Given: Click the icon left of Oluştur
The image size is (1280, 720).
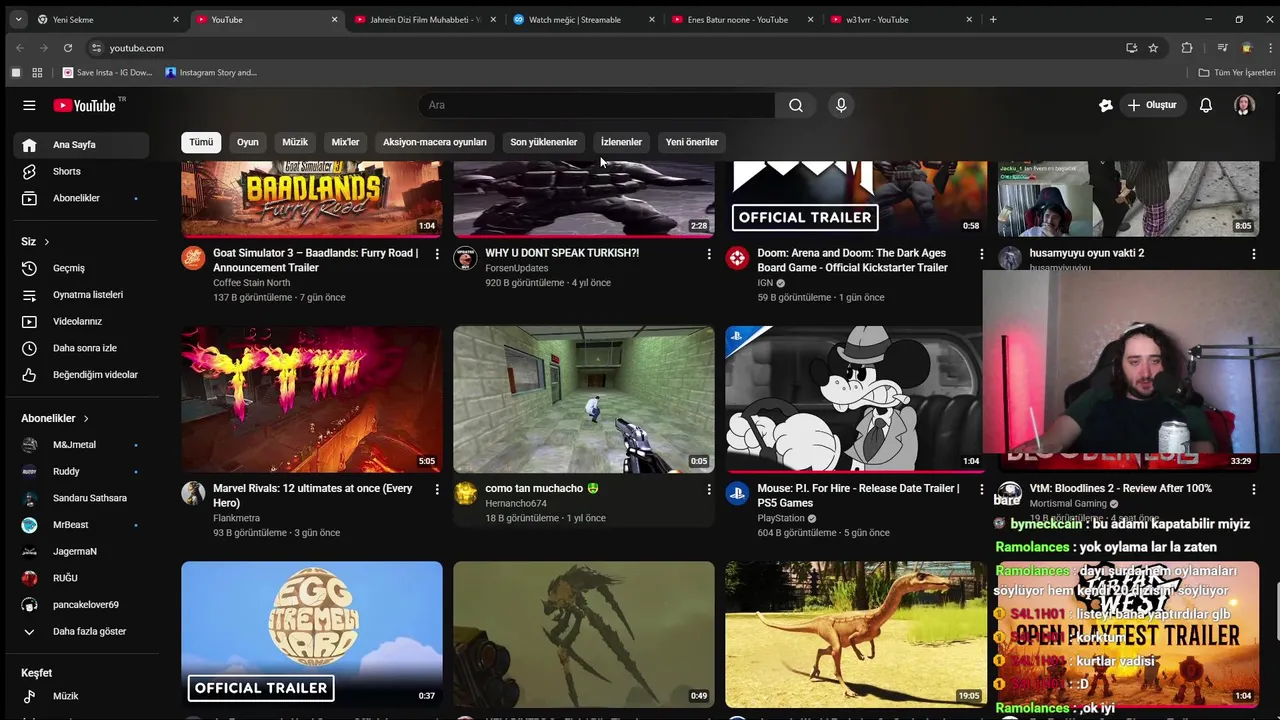Looking at the screenshot, I should [1105, 105].
